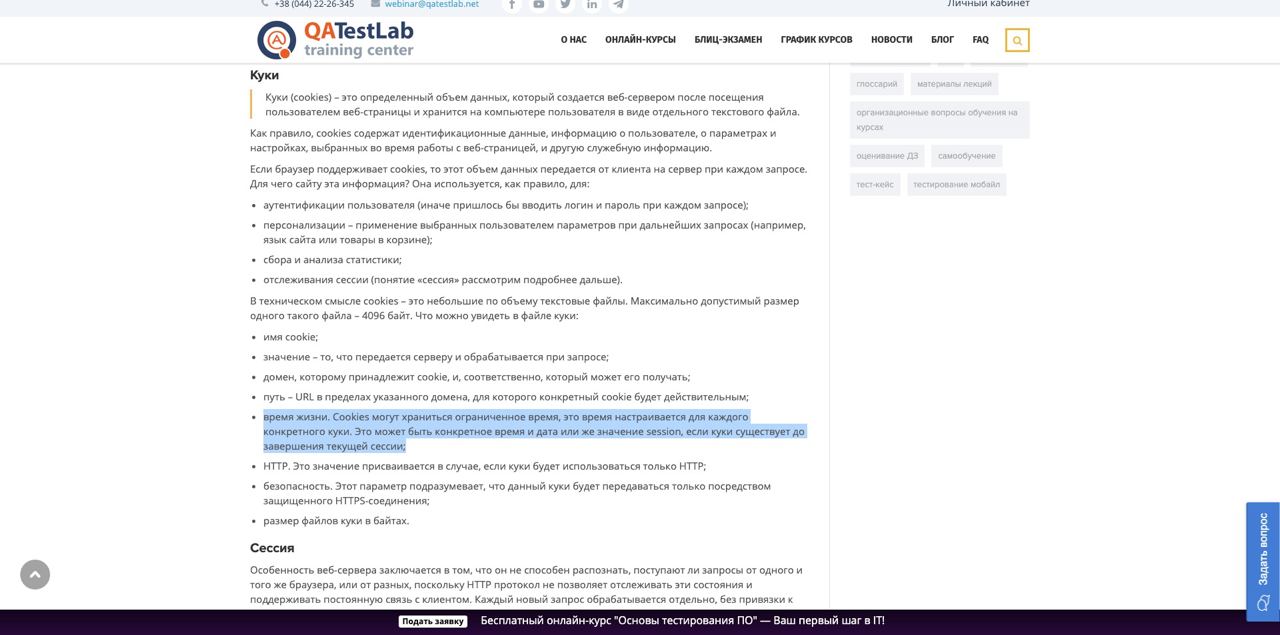The image size is (1280, 635).
Task: Select the 'оценивание ДЗ' tag
Action: click(x=887, y=156)
